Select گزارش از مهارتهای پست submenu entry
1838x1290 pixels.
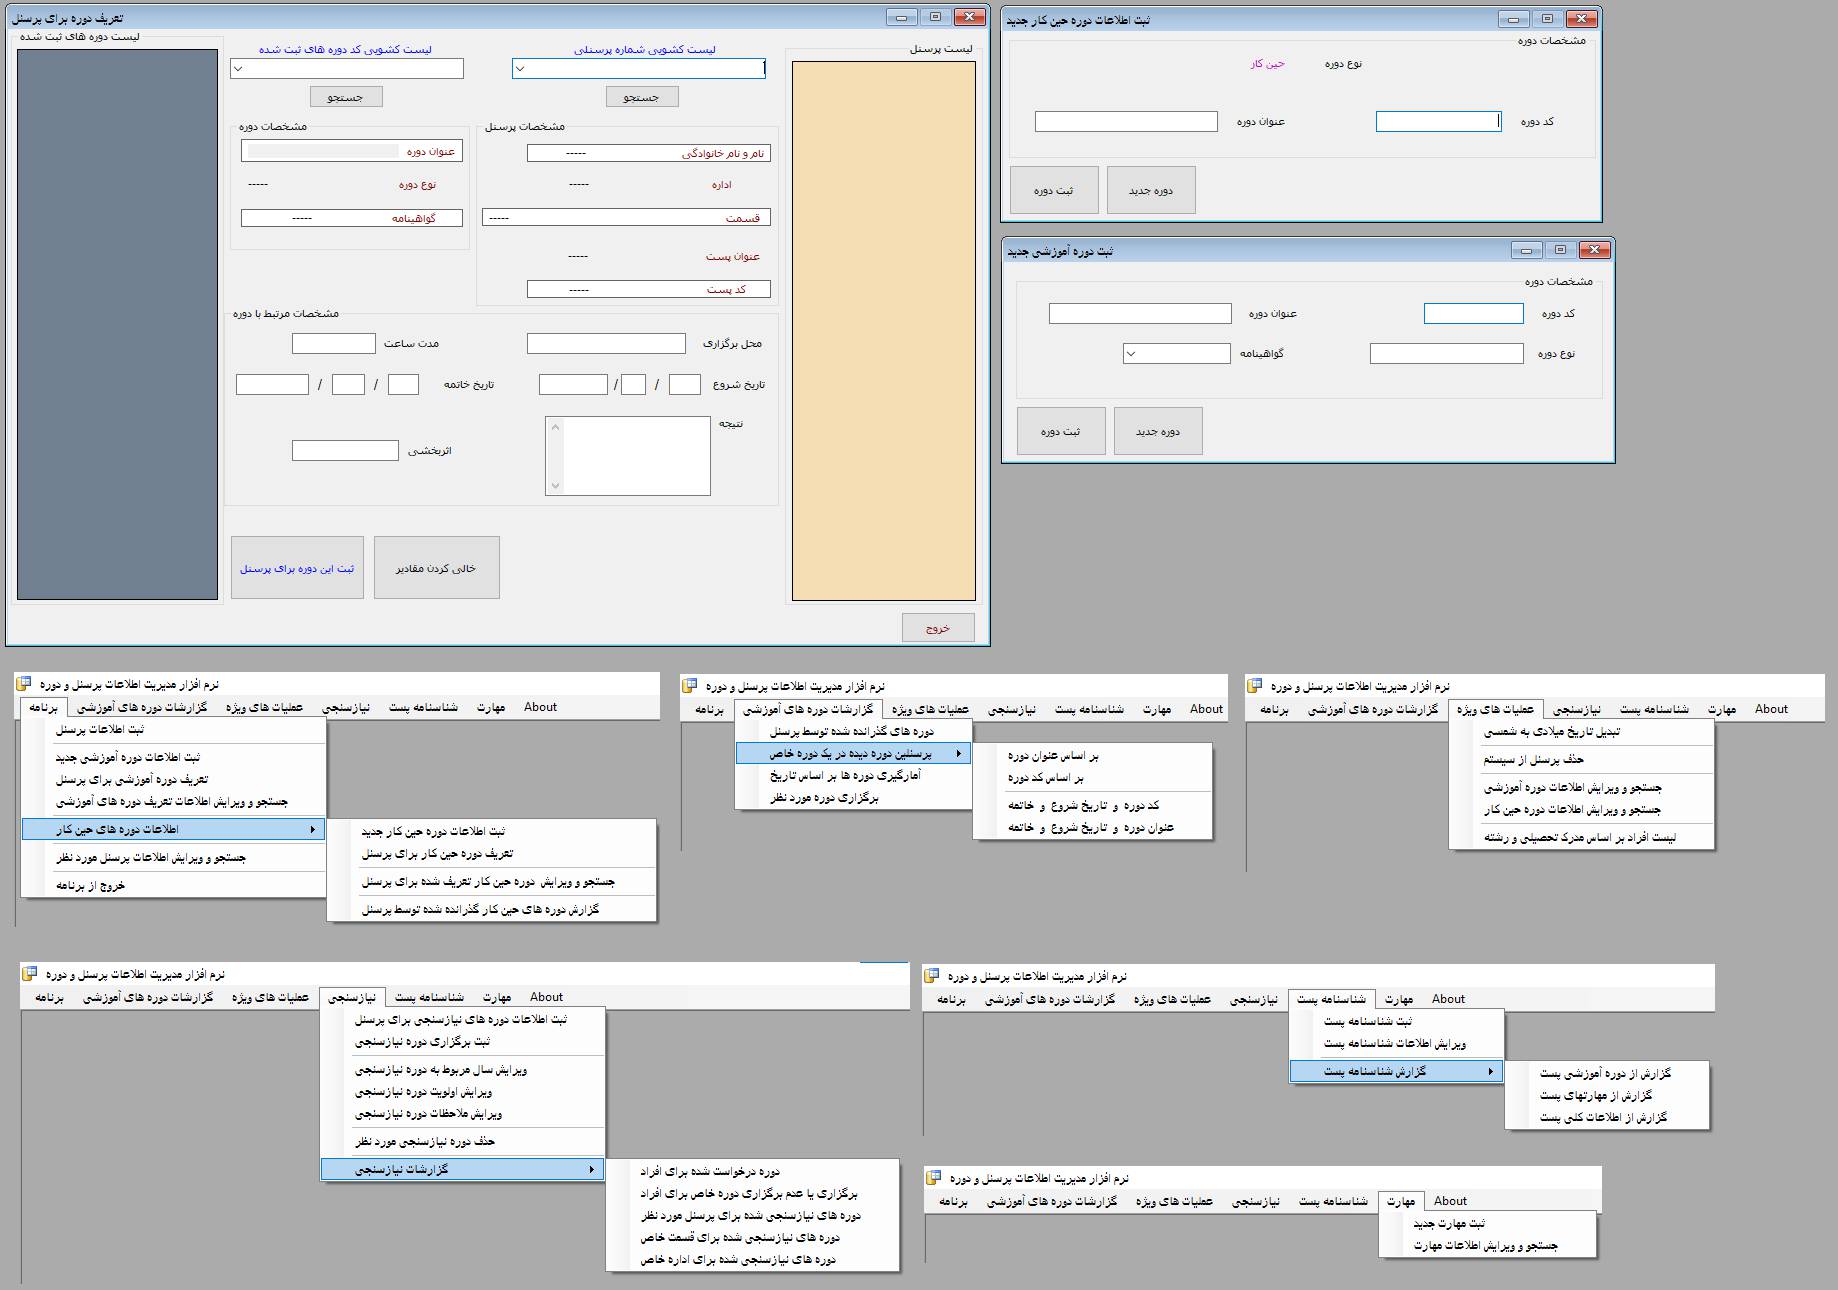click(x=1595, y=1095)
